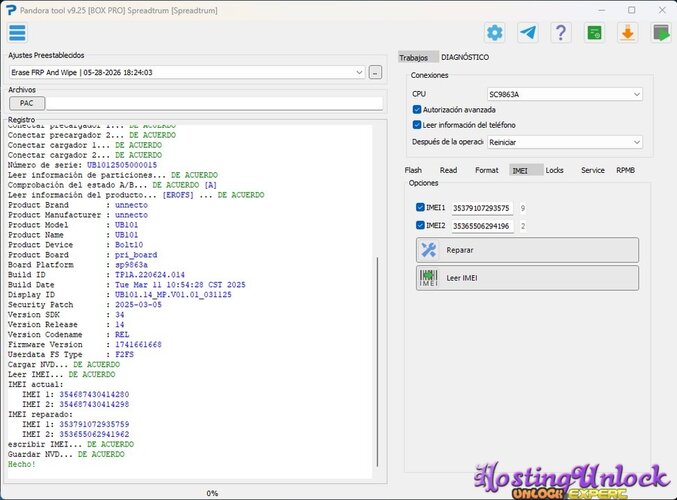Open the Read tab
The image size is (677, 500).
point(448,170)
